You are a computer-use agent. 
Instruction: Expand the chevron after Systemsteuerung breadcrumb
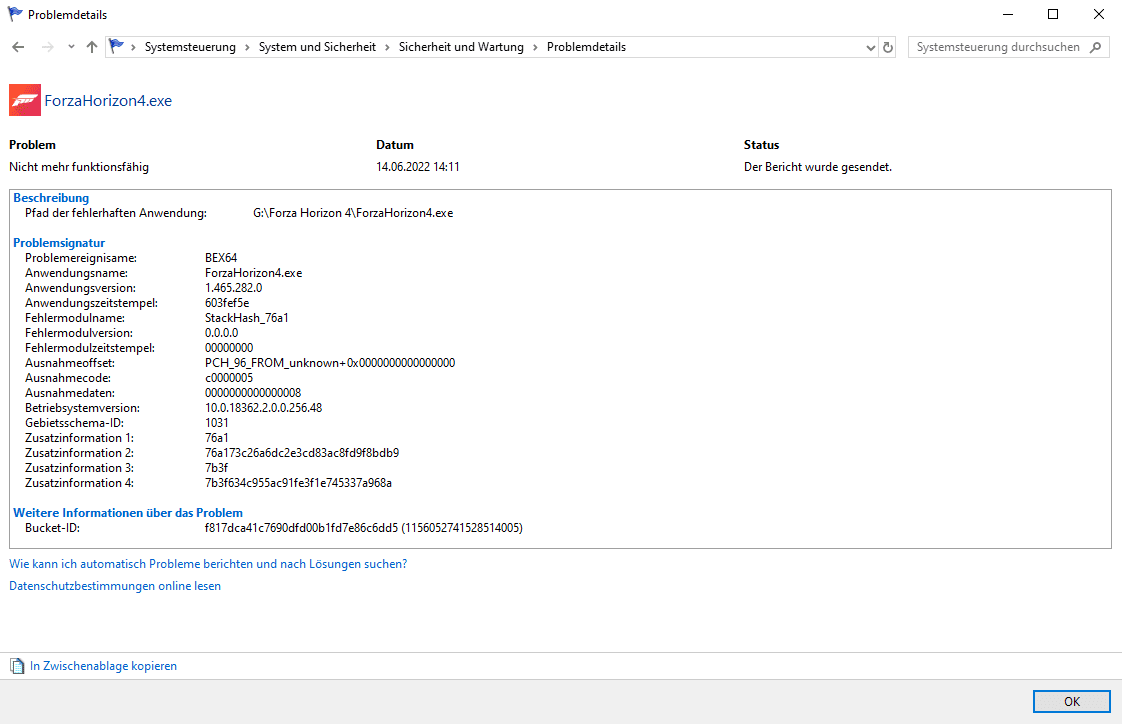point(247,47)
